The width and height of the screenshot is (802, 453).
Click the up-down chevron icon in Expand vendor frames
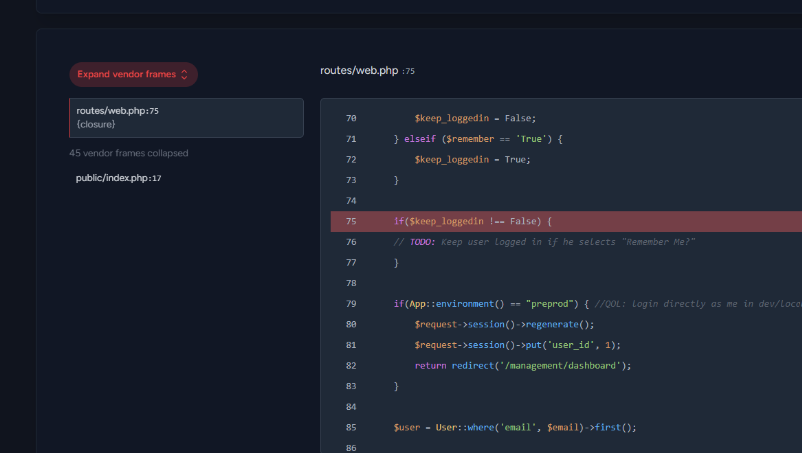[184, 75]
